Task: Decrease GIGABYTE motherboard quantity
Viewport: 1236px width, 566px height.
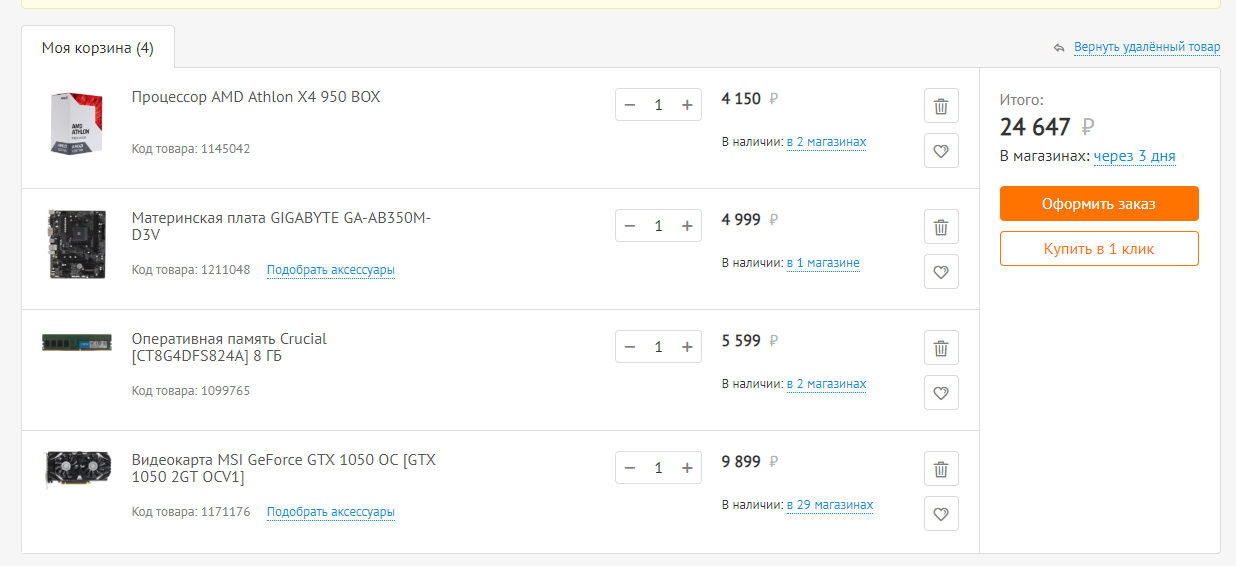Action: pos(629,226)
